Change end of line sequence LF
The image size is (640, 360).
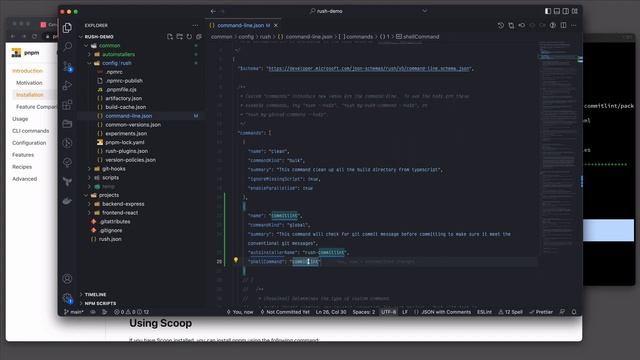click(x=405, y=312)
